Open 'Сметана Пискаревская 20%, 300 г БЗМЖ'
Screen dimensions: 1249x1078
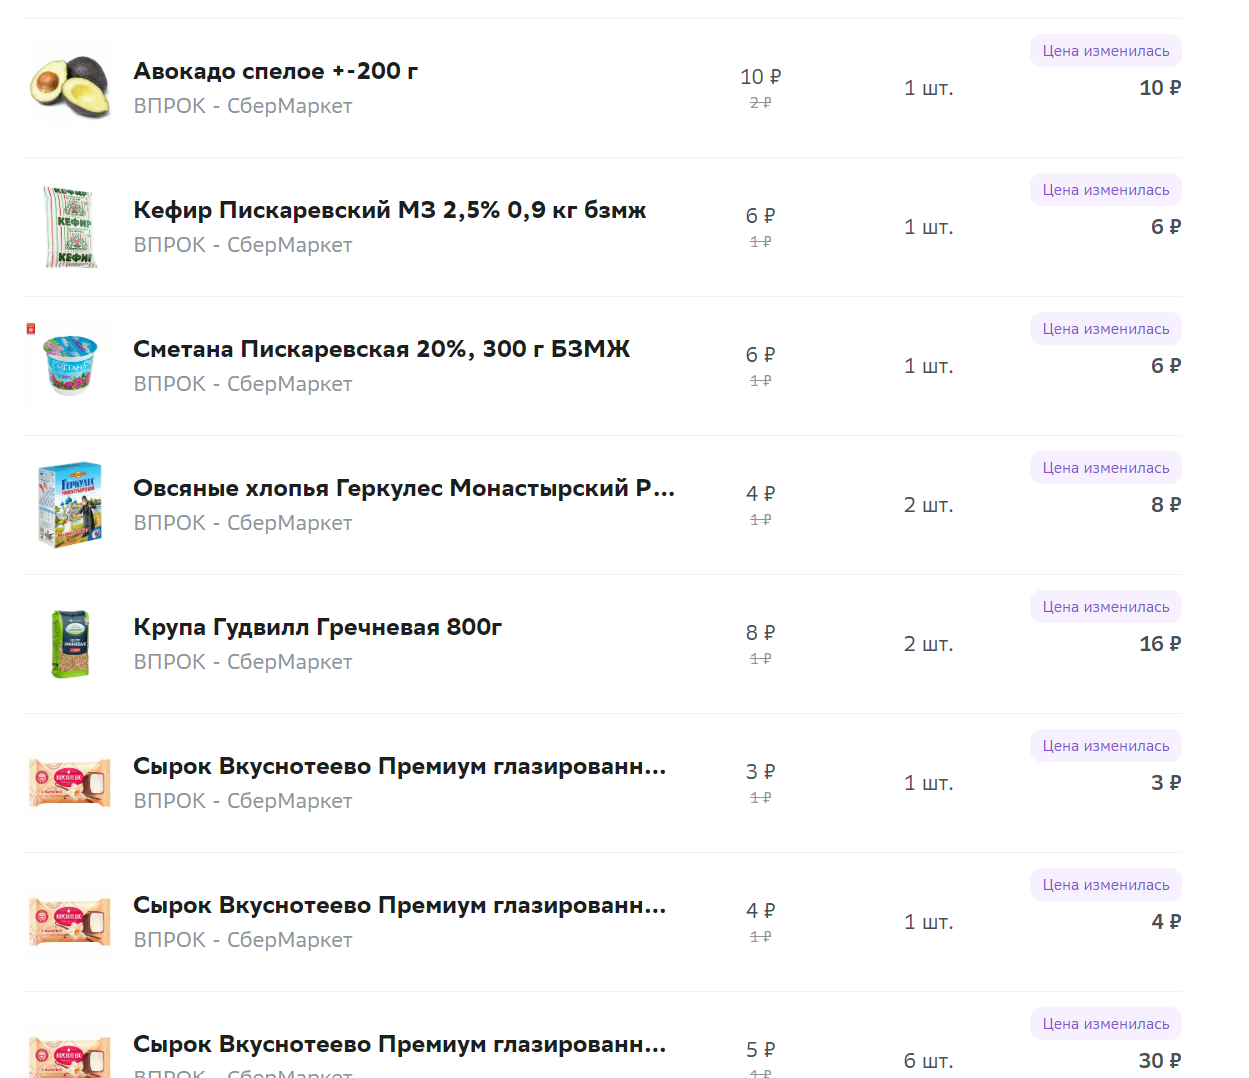[x=382, y=349]
